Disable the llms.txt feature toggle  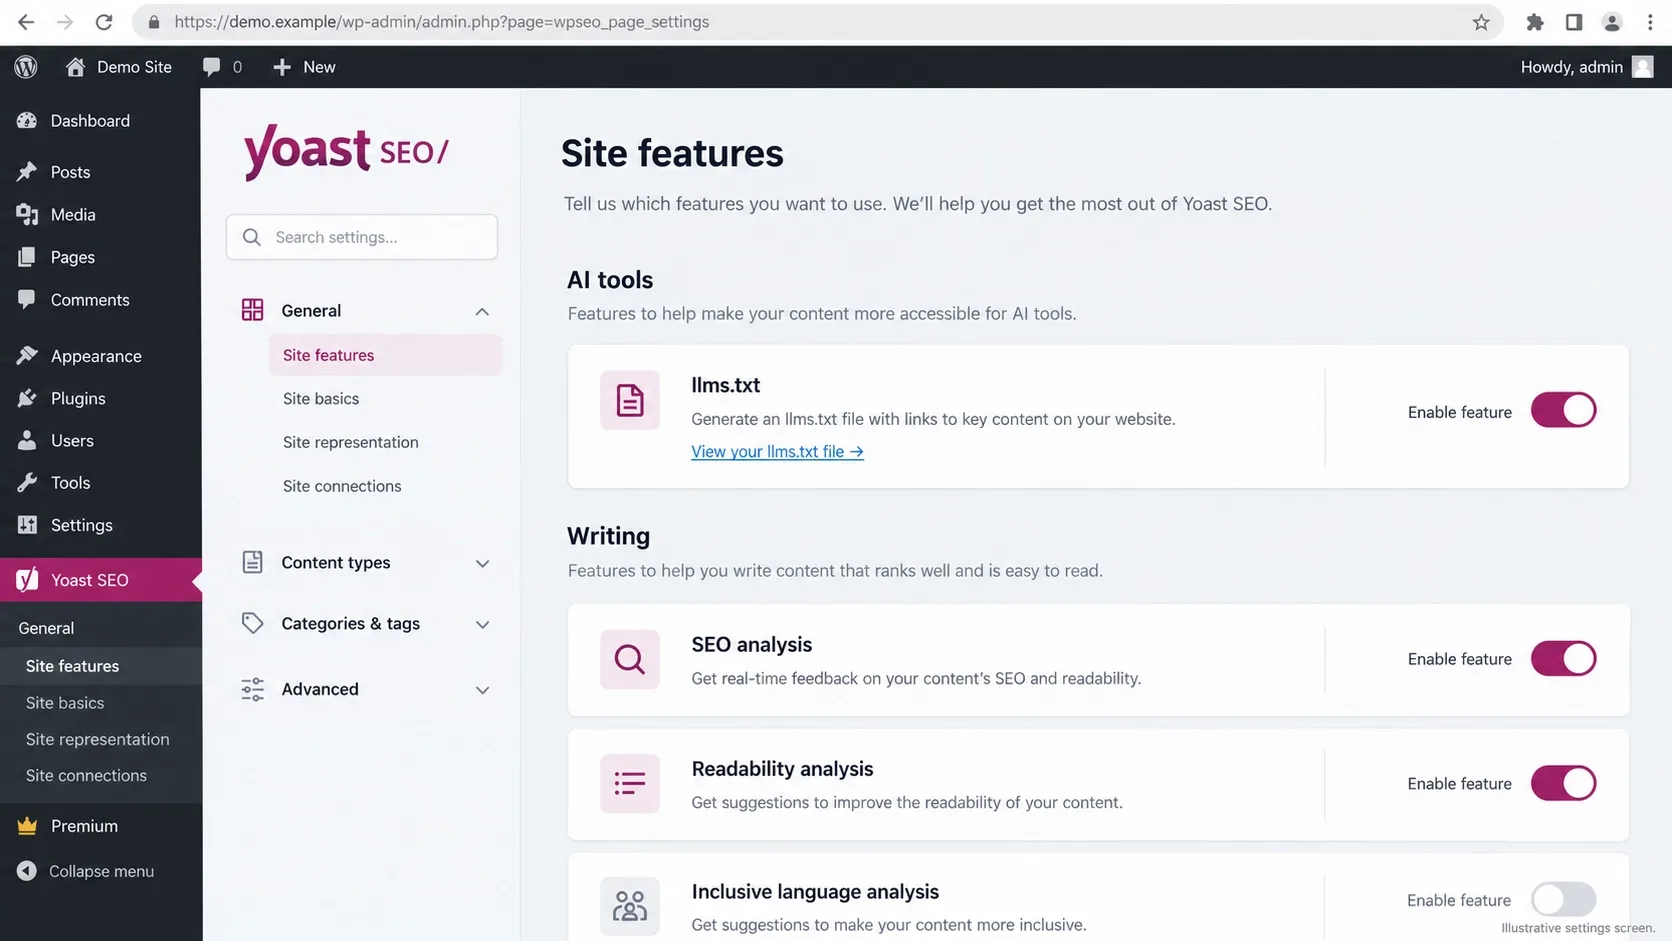tap(1563, 410)
